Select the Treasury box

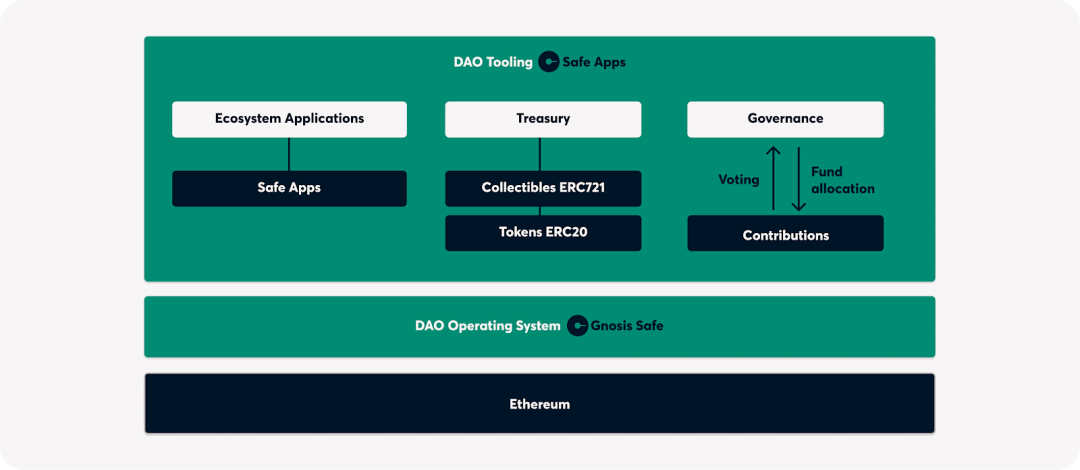pyautogui.click(x=543, y=119)
